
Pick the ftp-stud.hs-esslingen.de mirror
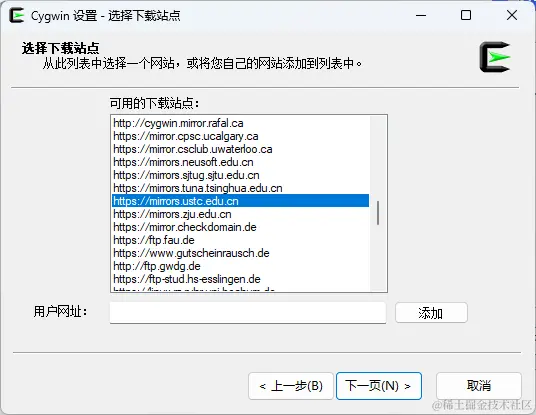tap(240, 279)
